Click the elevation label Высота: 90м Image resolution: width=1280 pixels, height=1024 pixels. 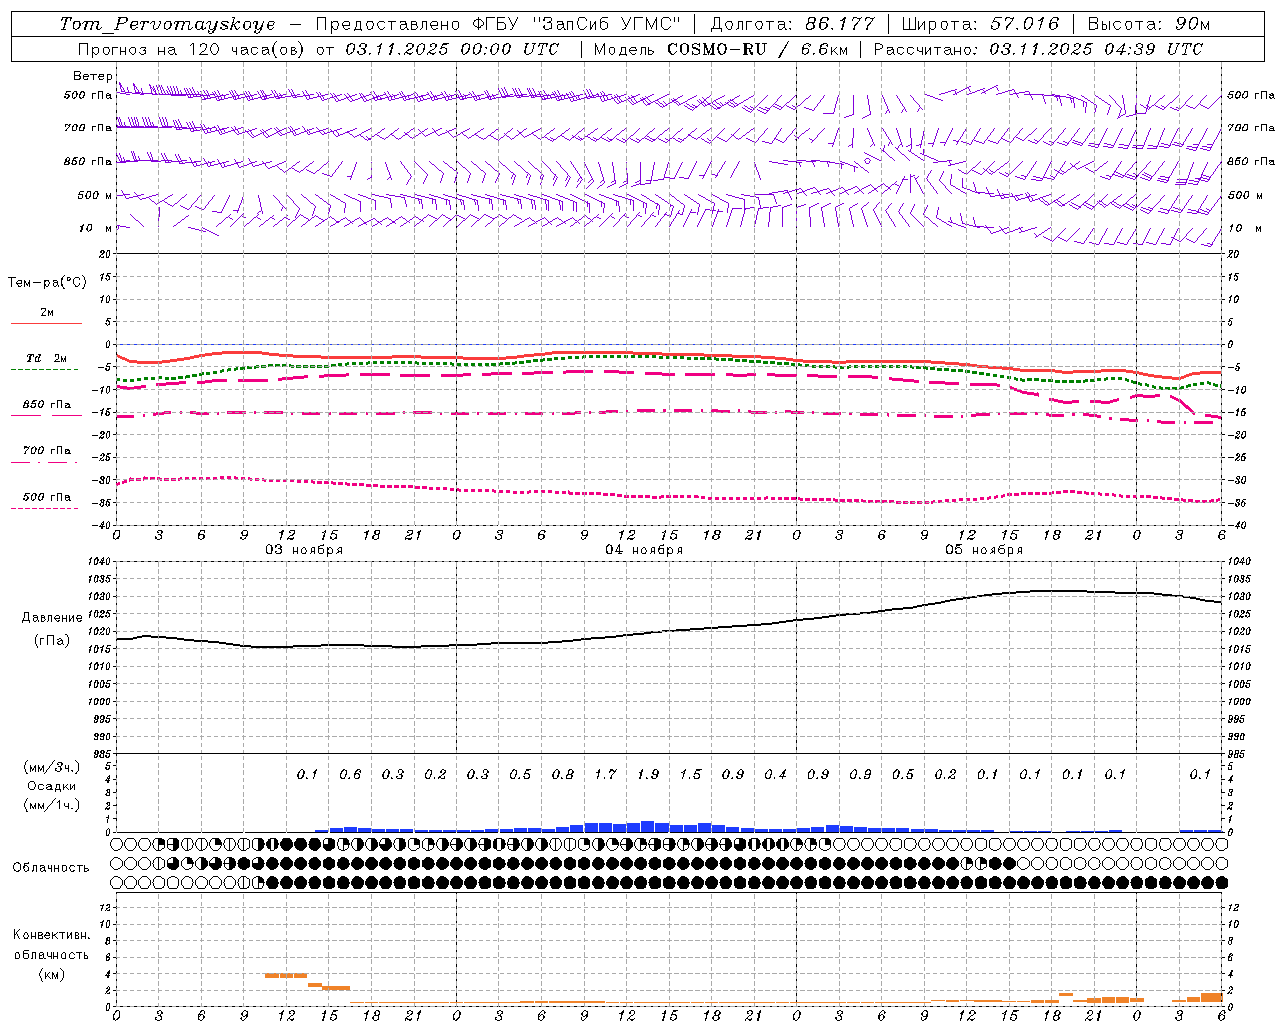coord(1148,24)
